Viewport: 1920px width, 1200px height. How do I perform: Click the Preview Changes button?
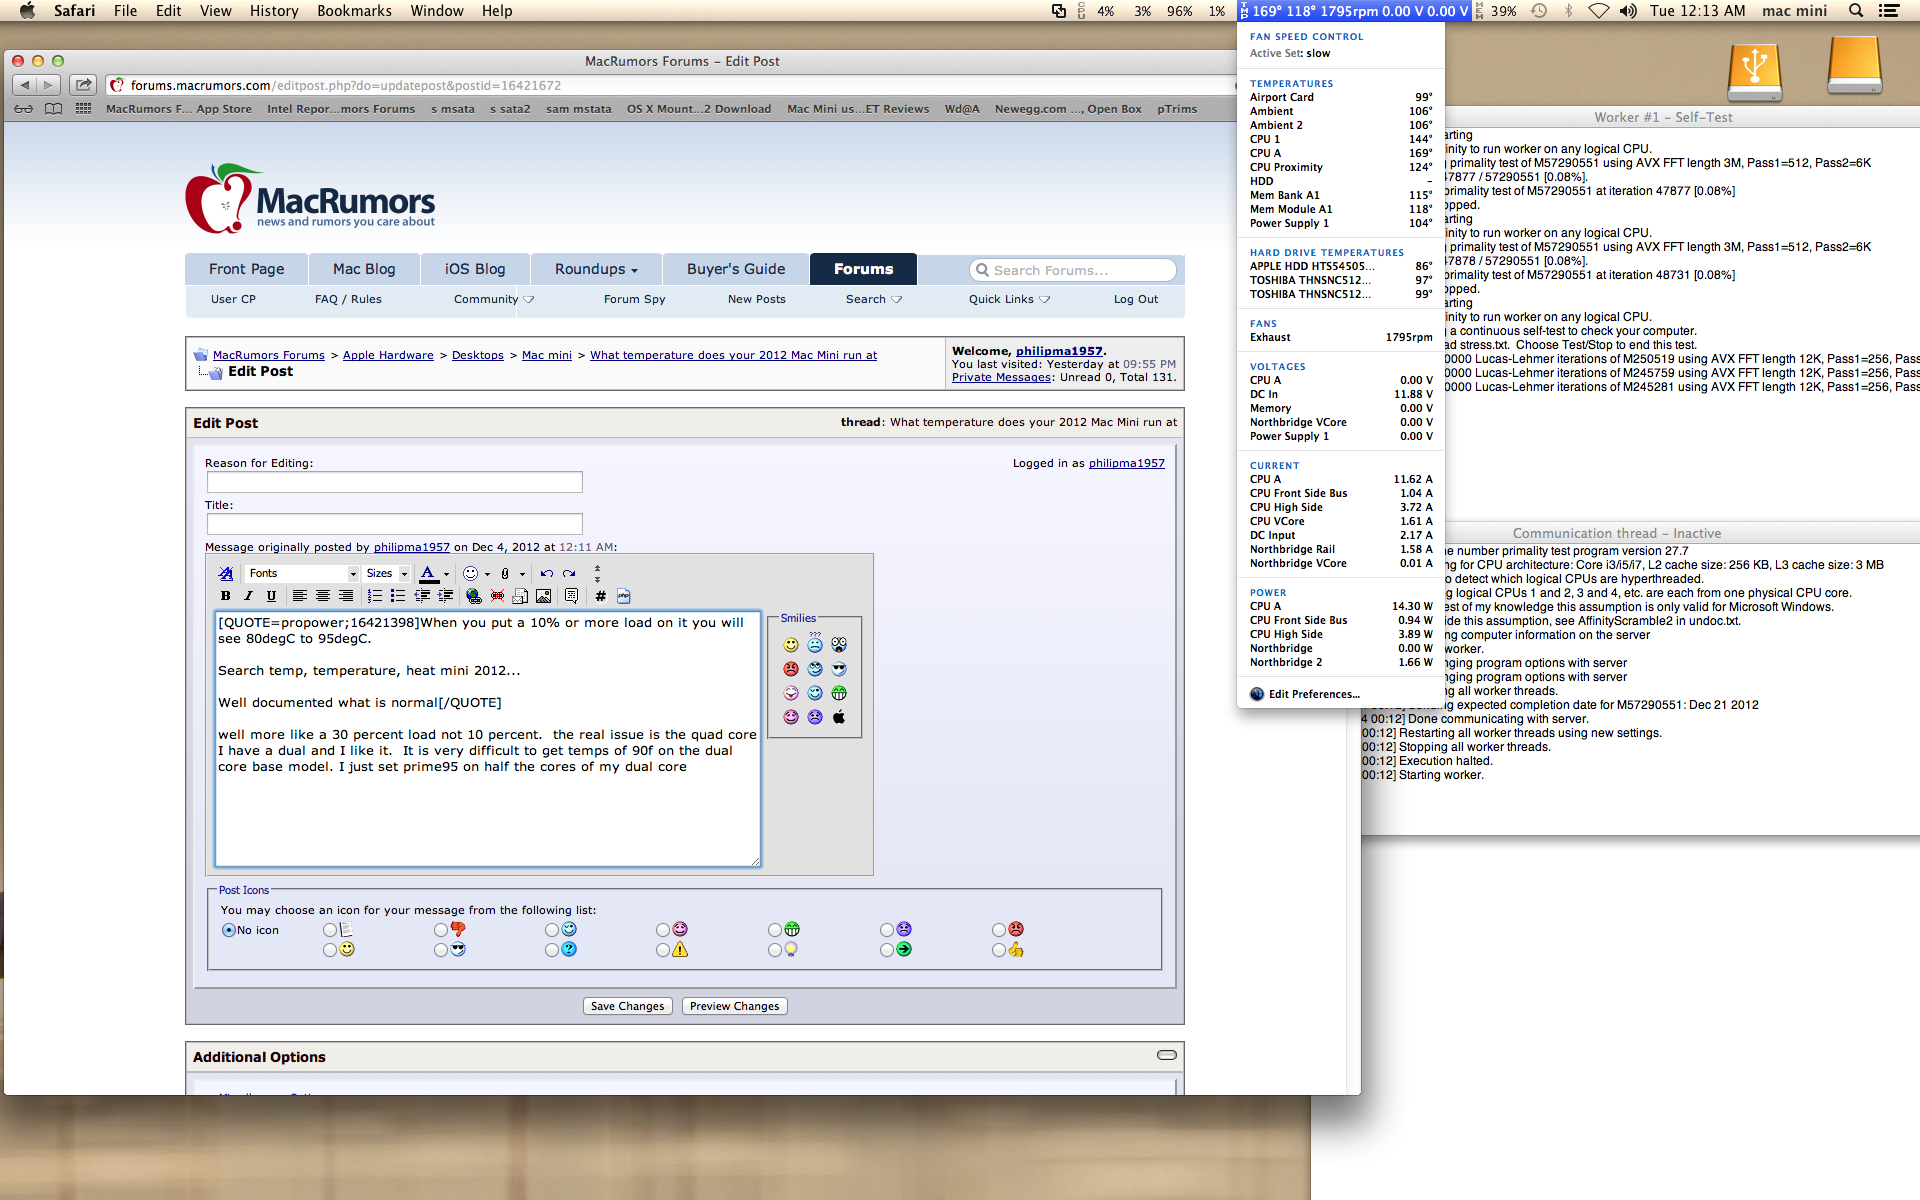[x=734, y=1006]
